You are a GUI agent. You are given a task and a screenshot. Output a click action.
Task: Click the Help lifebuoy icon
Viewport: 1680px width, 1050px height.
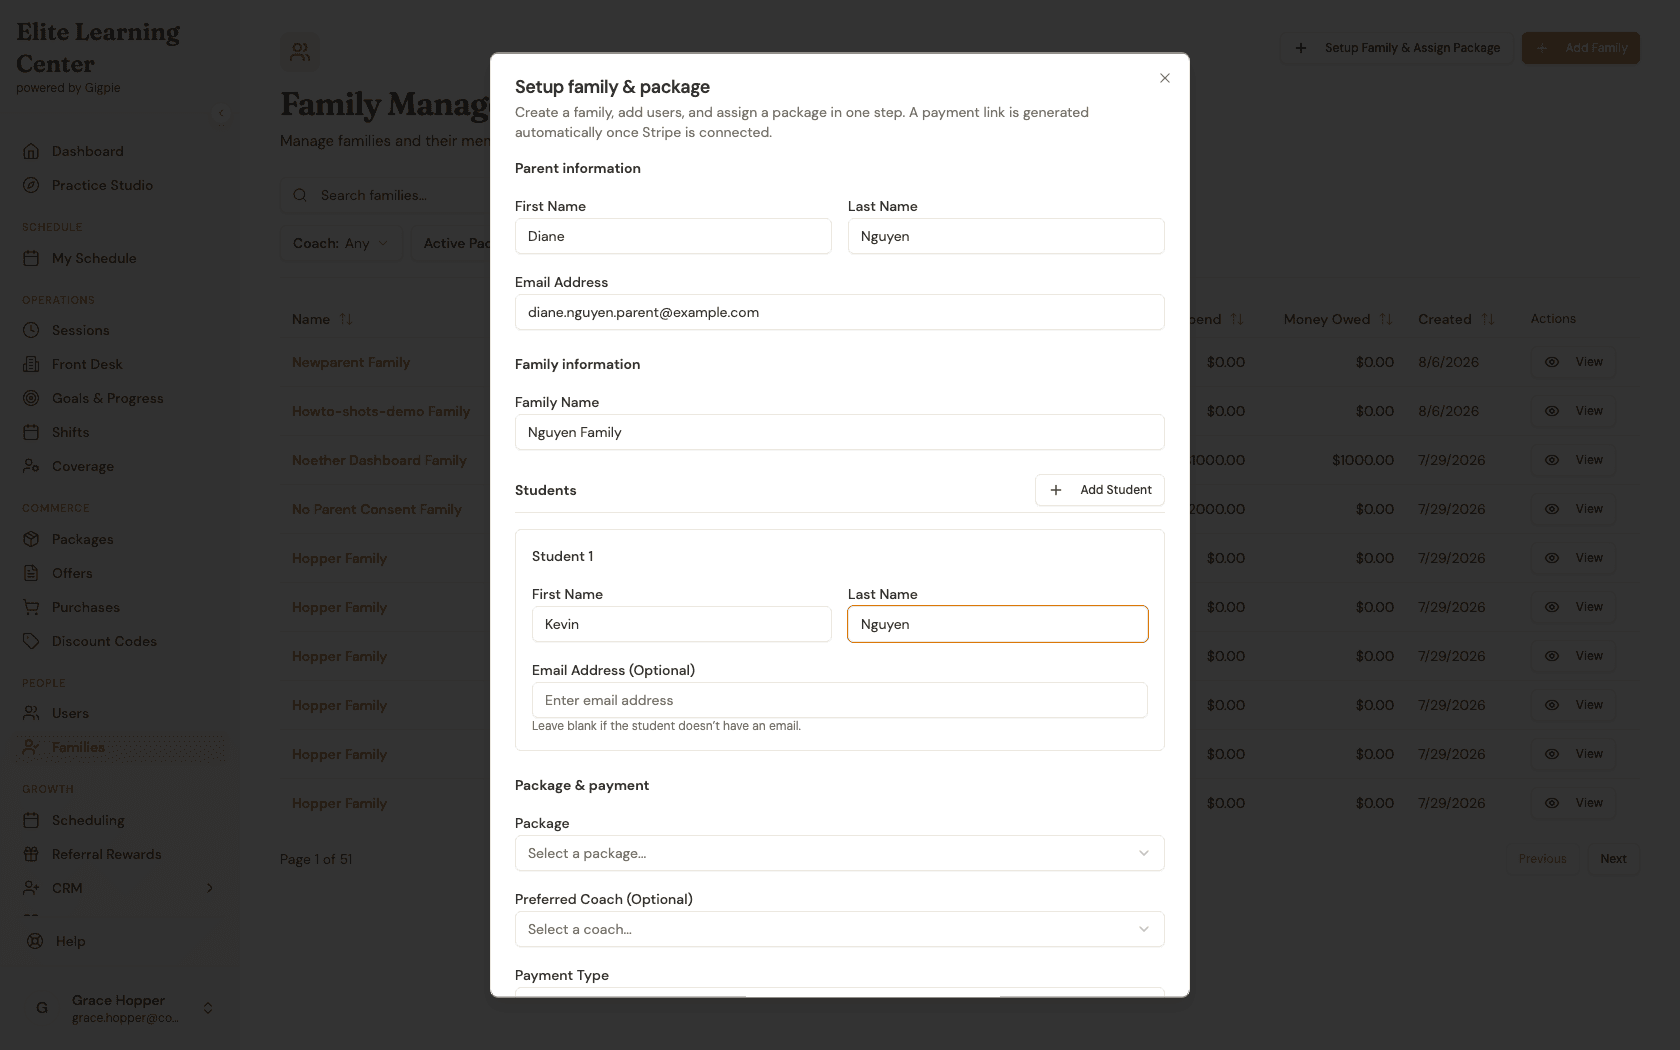(x=35, y=941)
